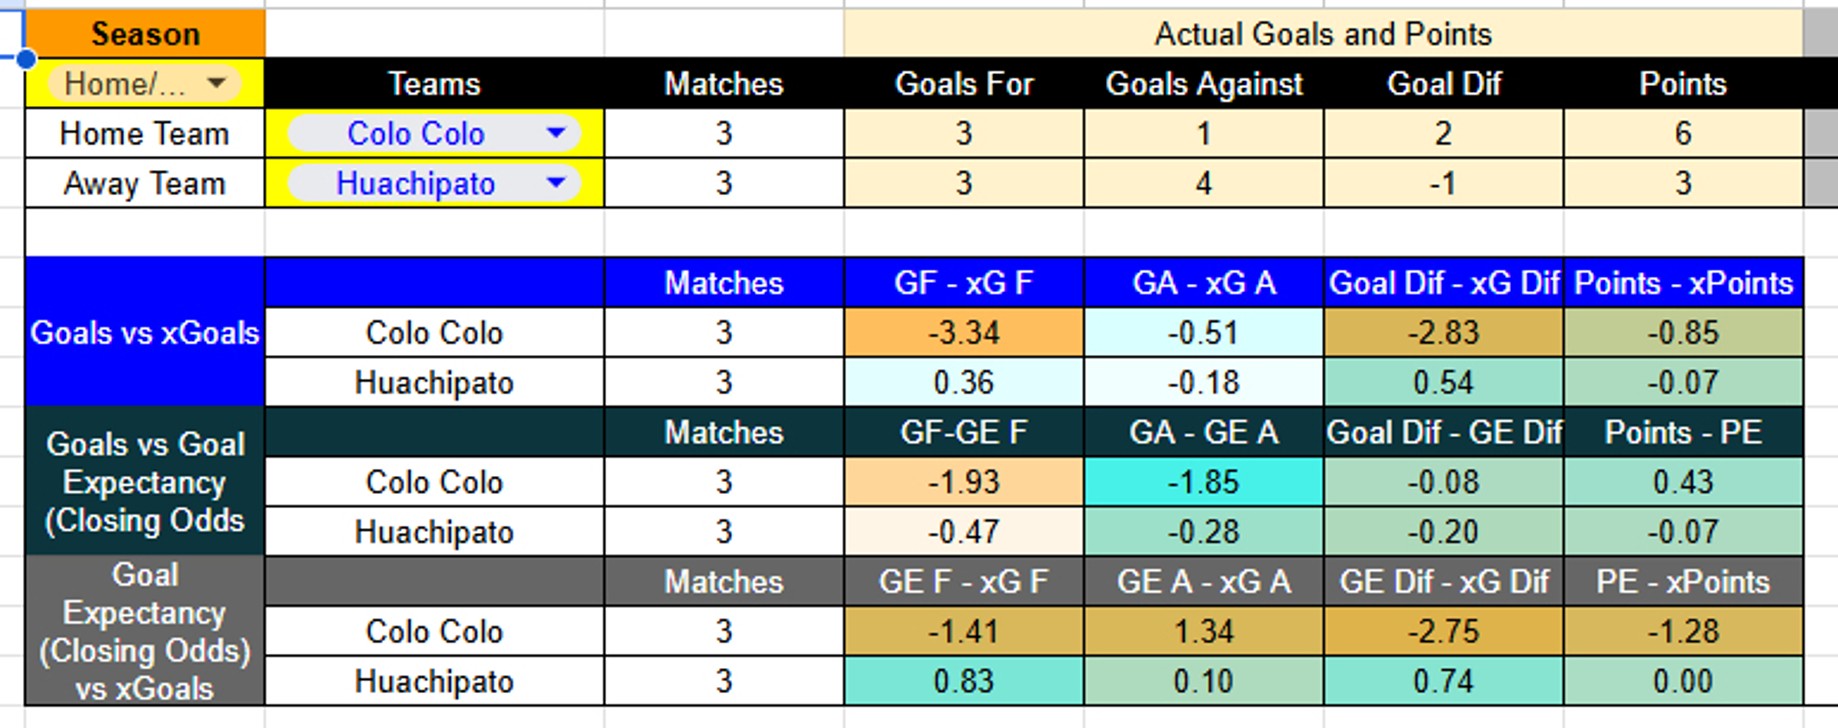
Task: Select the blue Goals vs xGoals section header
Action: (144, 332)
